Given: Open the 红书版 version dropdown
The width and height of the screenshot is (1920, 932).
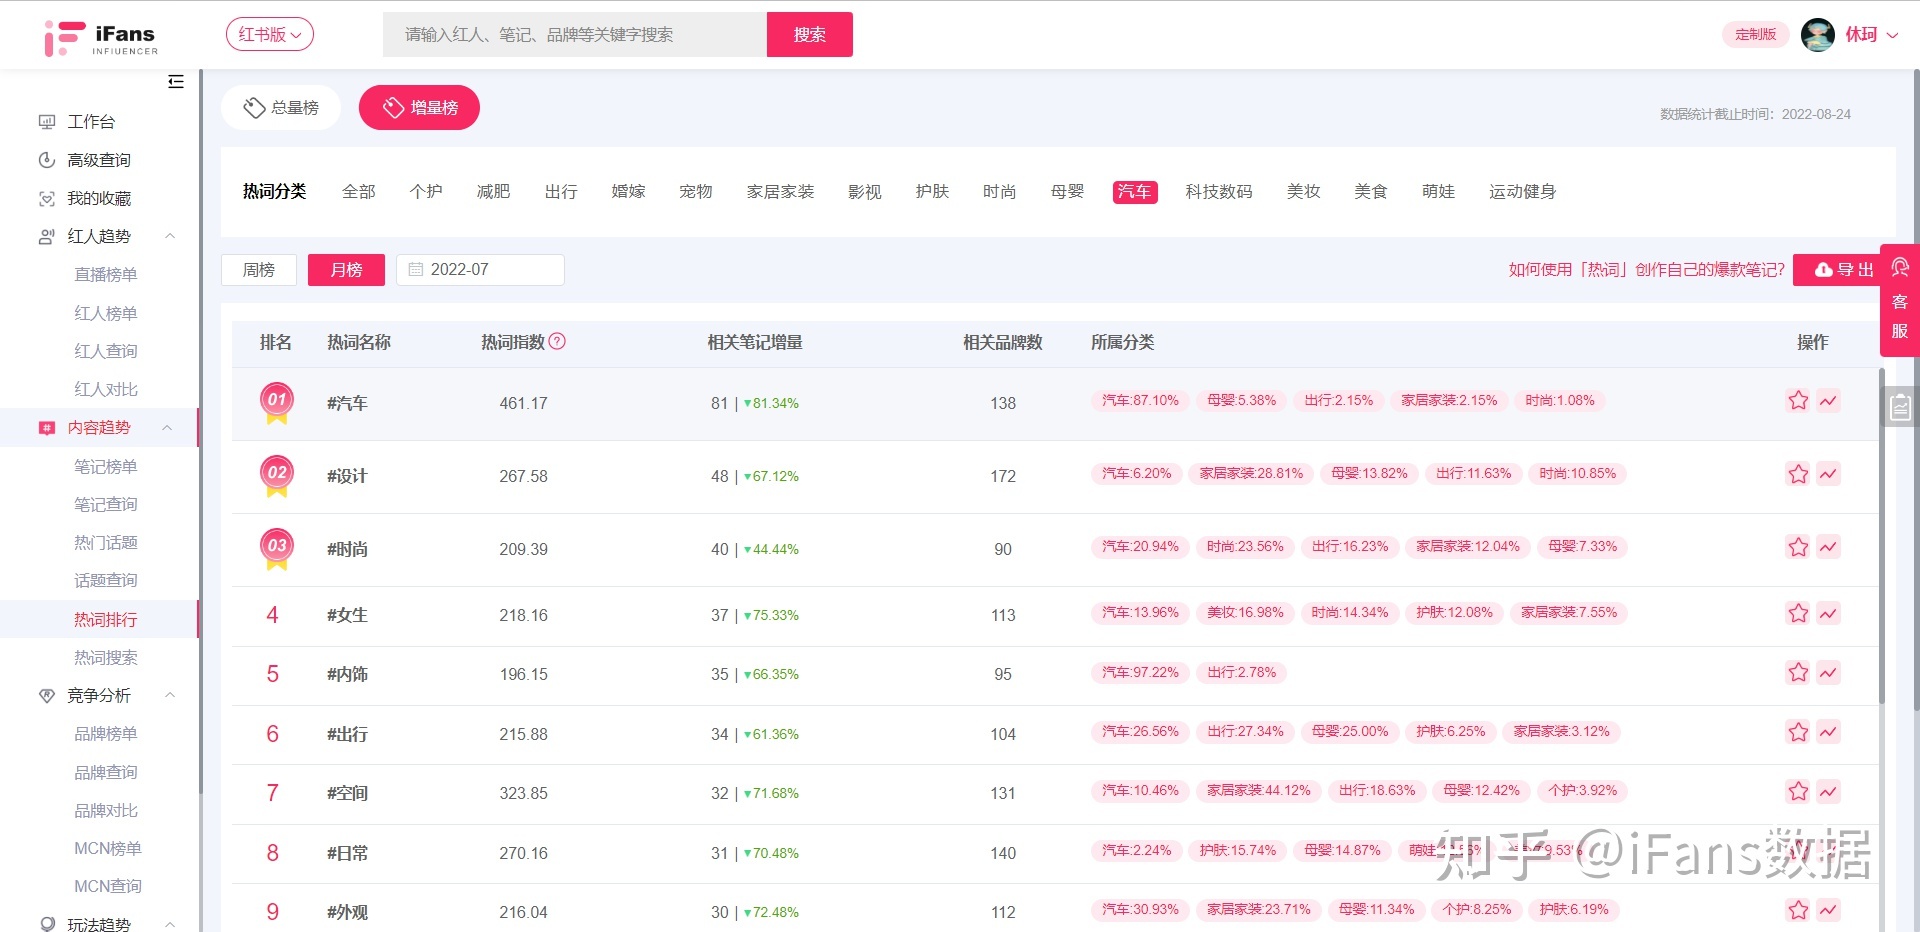Looking at the screenshot, I should [x=269, y=33].
